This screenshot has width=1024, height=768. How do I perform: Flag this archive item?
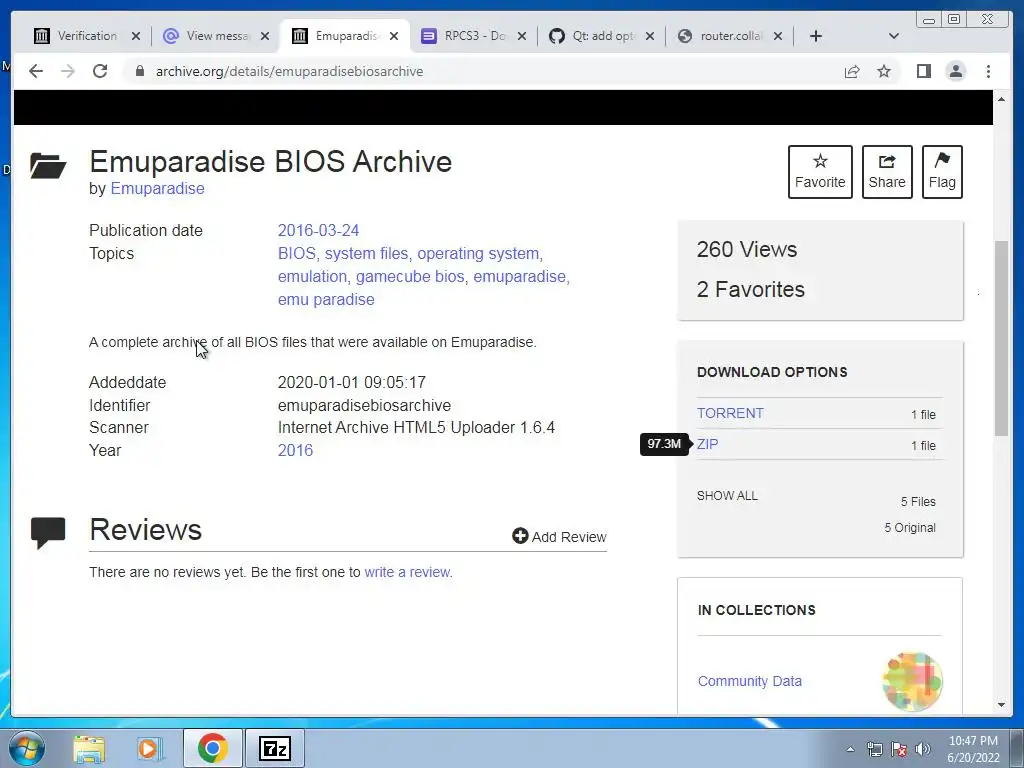click(942, 172)
